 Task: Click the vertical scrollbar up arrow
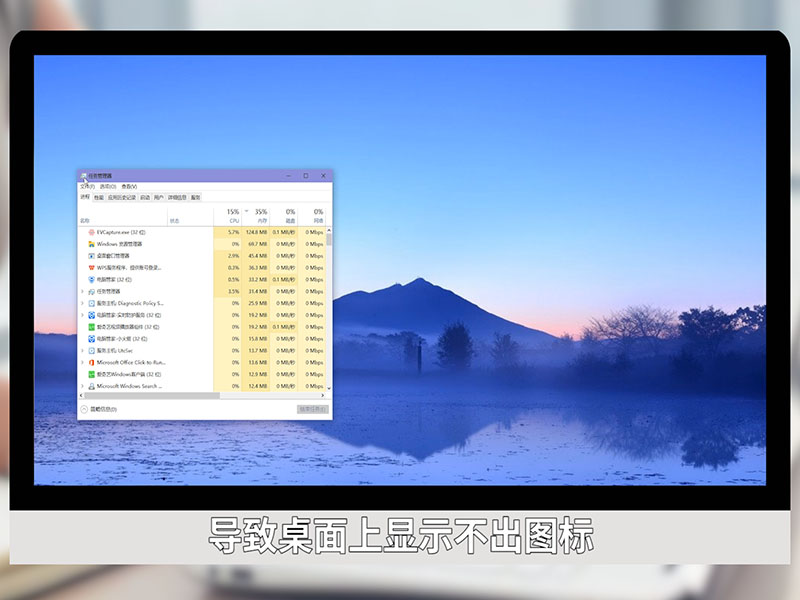coord(329,230)
